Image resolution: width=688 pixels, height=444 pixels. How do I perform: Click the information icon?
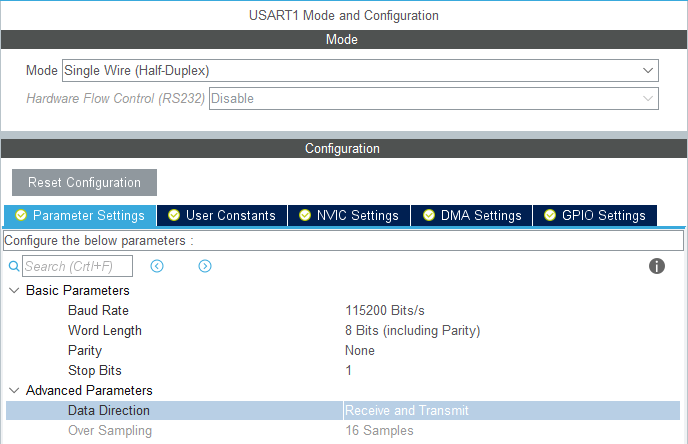657,266
